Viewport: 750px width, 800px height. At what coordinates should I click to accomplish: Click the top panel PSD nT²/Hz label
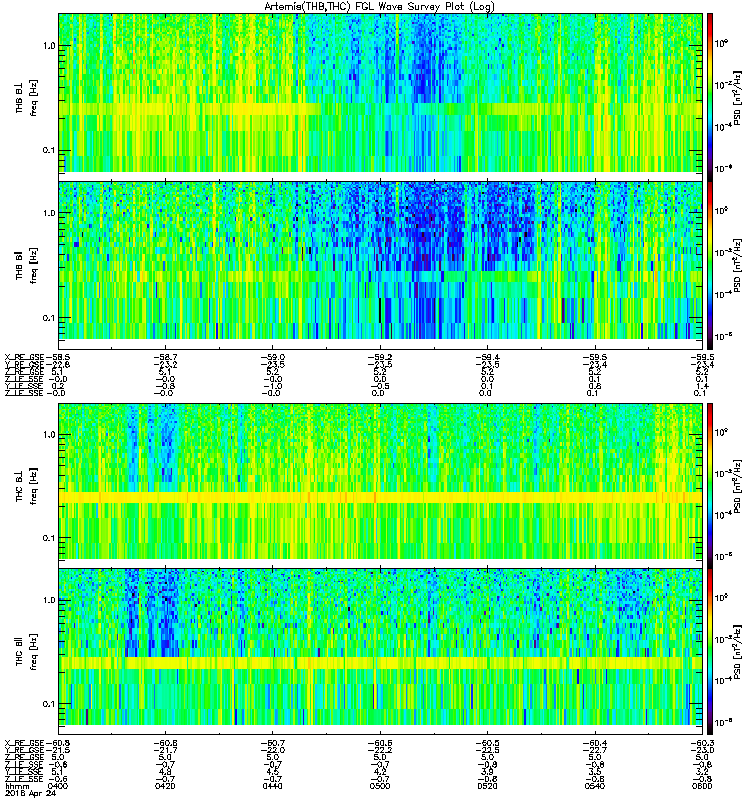[x=737, y=98]
